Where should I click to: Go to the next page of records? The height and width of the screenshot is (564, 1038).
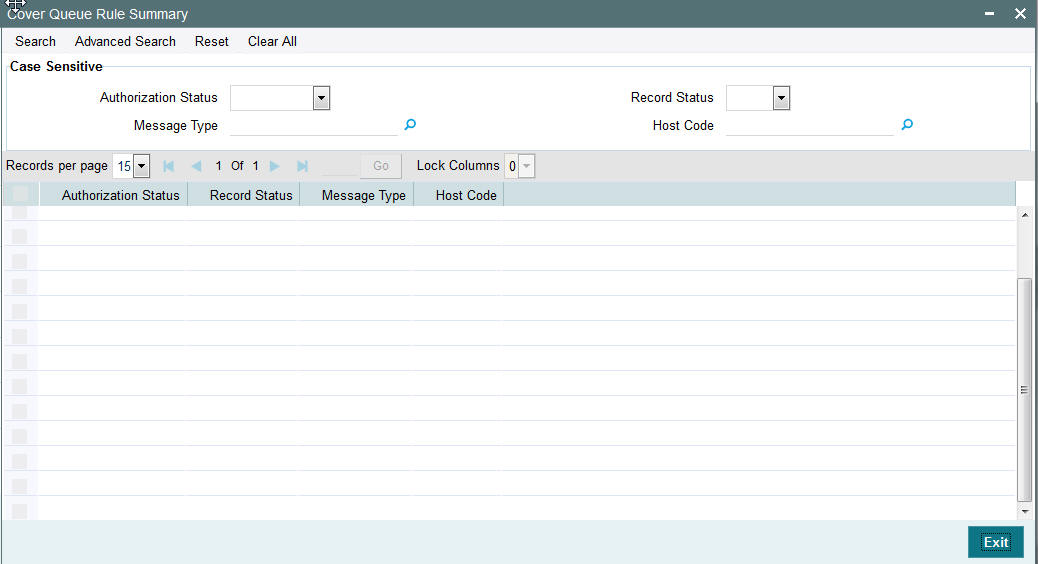[274, 166]
